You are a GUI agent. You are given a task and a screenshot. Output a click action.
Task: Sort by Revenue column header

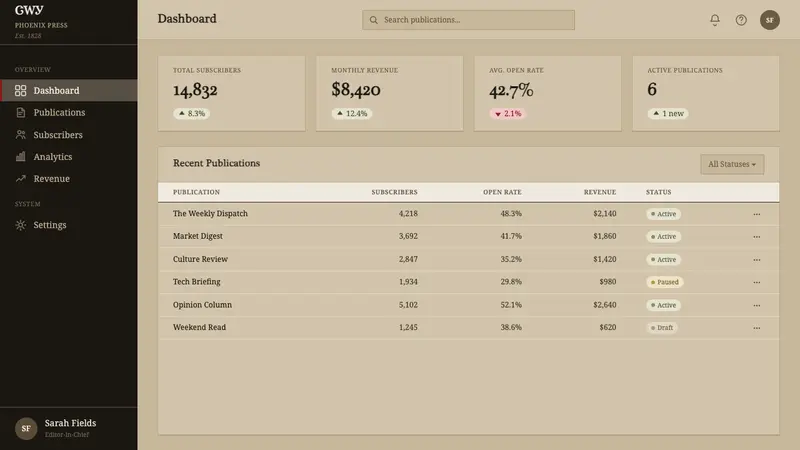[600, 192]
